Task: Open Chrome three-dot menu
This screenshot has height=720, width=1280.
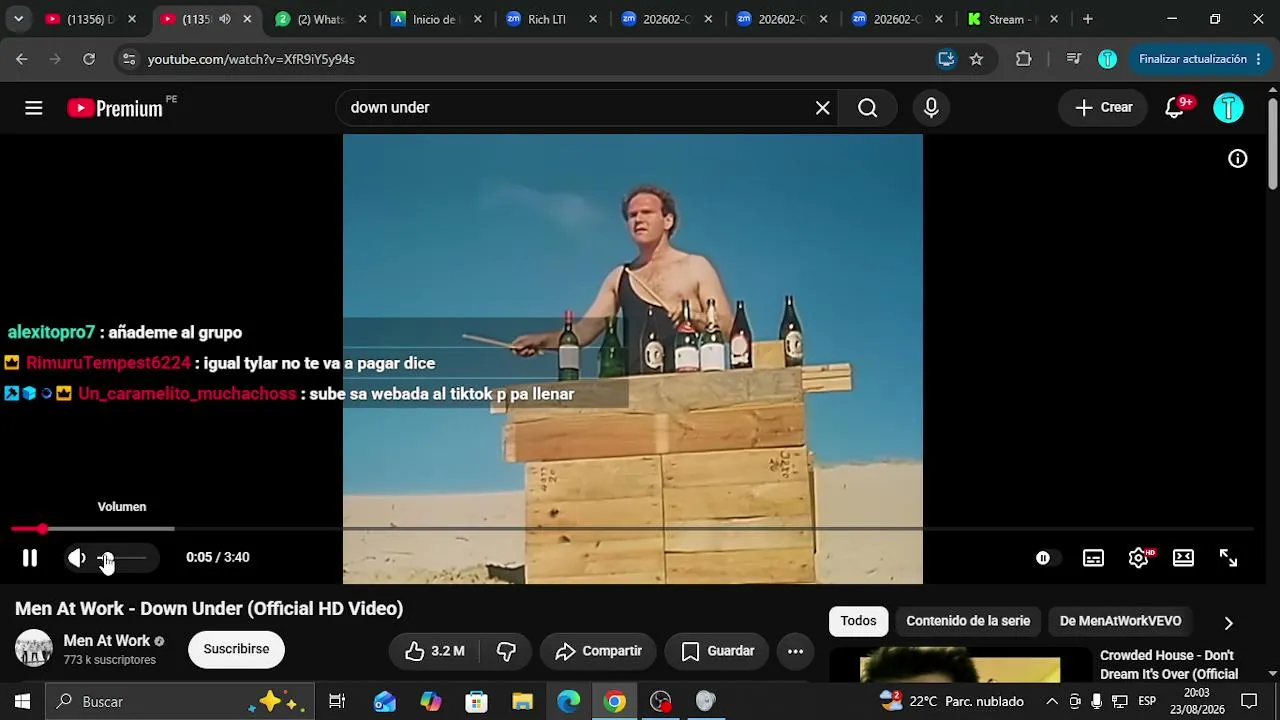Action: tap(1258, 59)
